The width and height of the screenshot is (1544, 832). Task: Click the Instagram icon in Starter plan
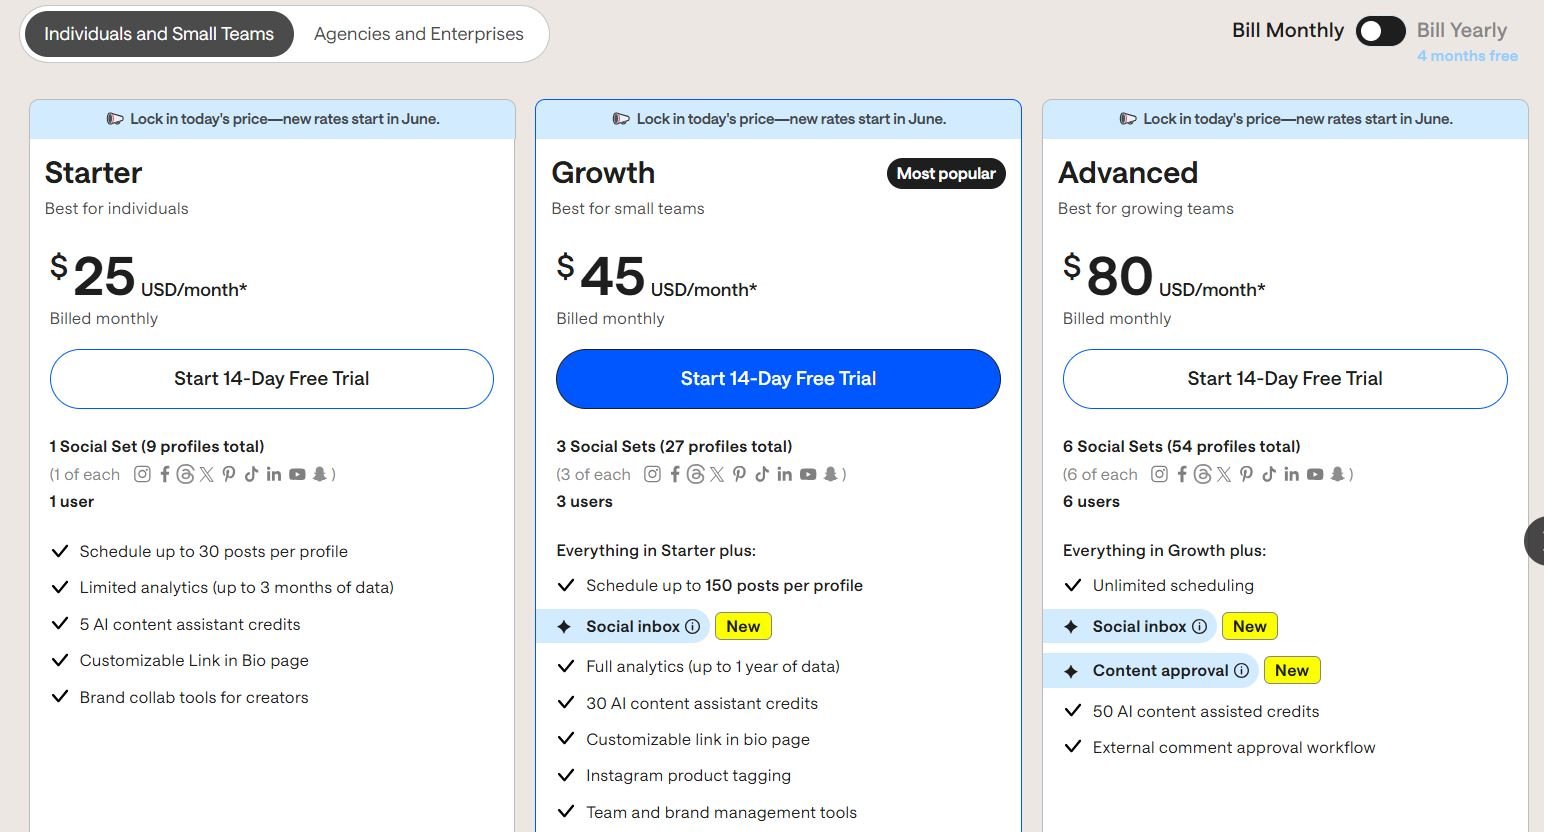pos(142,474)
